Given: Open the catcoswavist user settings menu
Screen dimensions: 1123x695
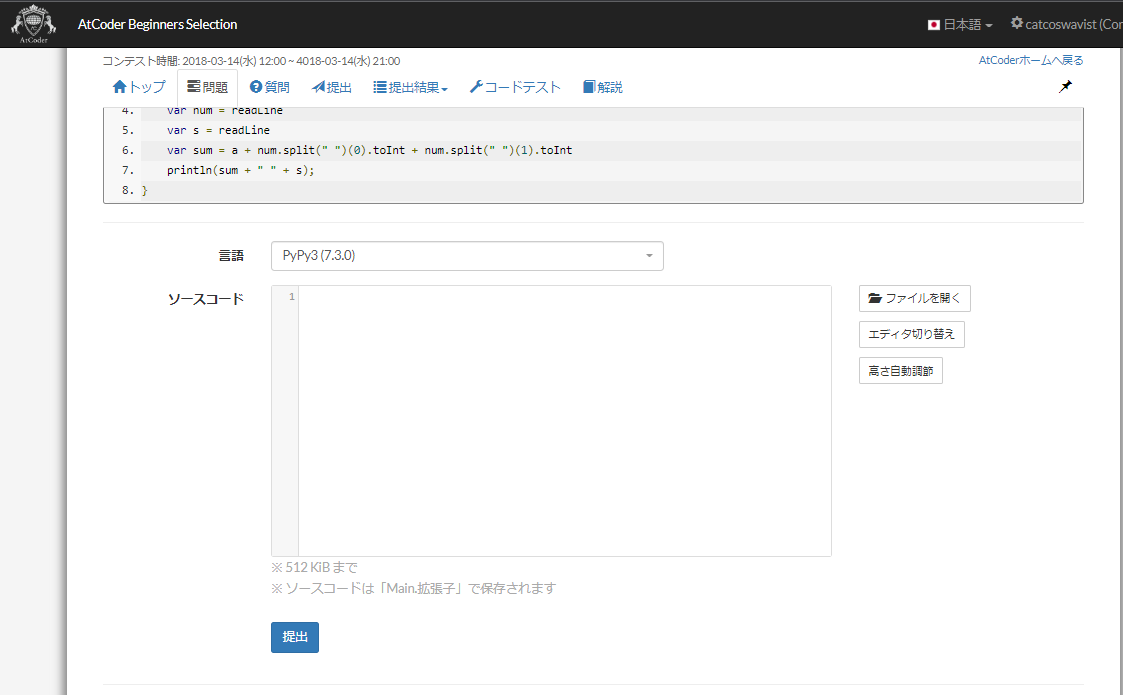Looking at the screenshot, I should click(1066, 24).
